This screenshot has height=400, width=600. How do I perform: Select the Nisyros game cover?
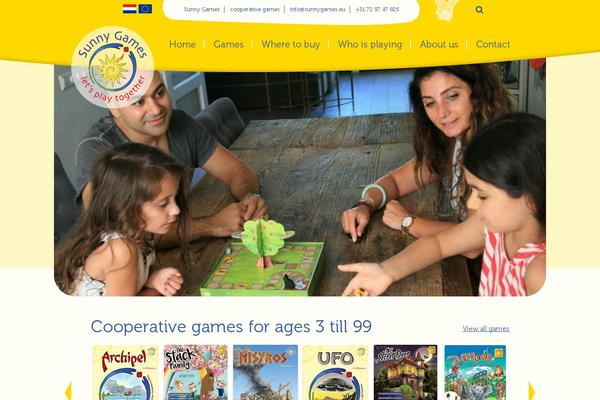point(265,372)
